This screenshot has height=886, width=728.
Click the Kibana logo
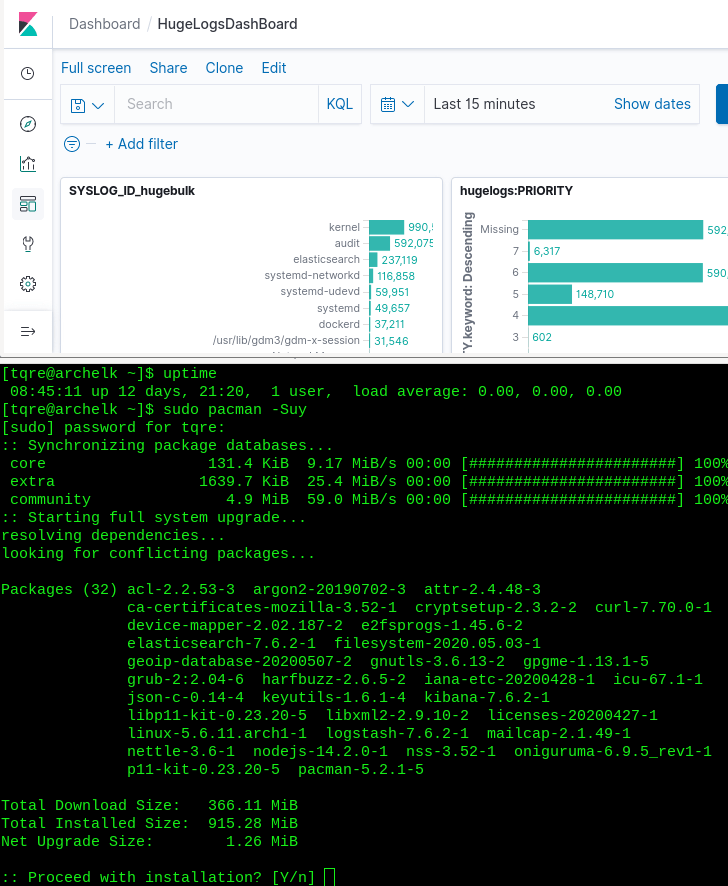pos(28,24)
